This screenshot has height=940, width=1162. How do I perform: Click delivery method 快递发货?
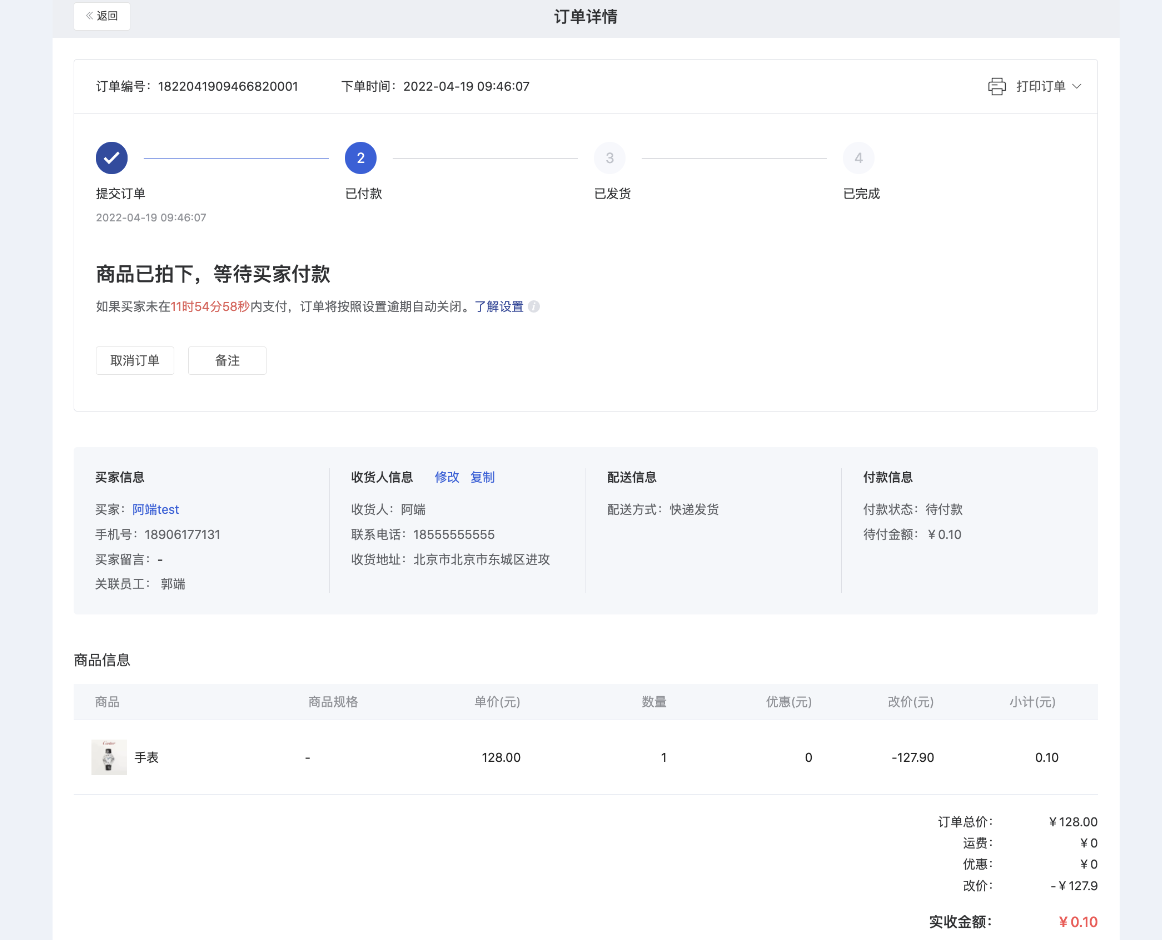694,509
